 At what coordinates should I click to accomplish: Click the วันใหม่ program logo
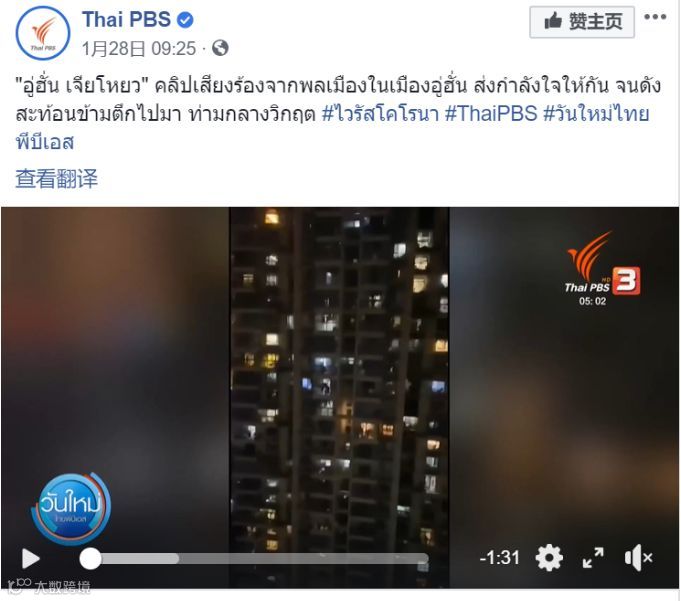(x=71, y=509)
